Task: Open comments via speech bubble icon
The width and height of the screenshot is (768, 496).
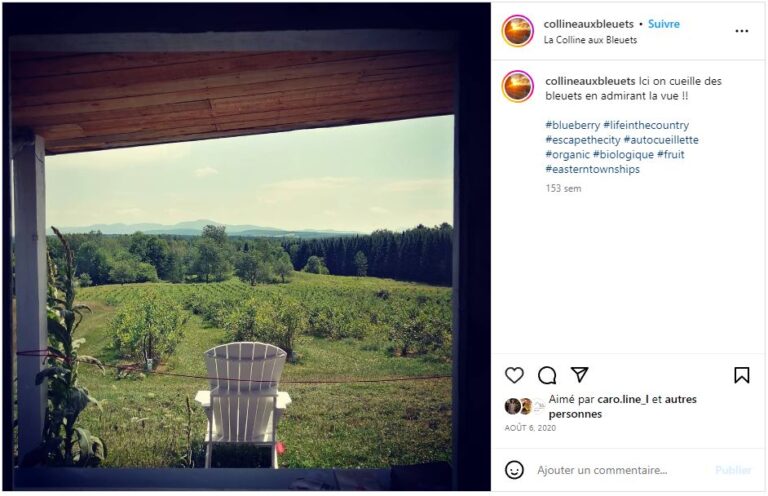Action: pos(547,375)
